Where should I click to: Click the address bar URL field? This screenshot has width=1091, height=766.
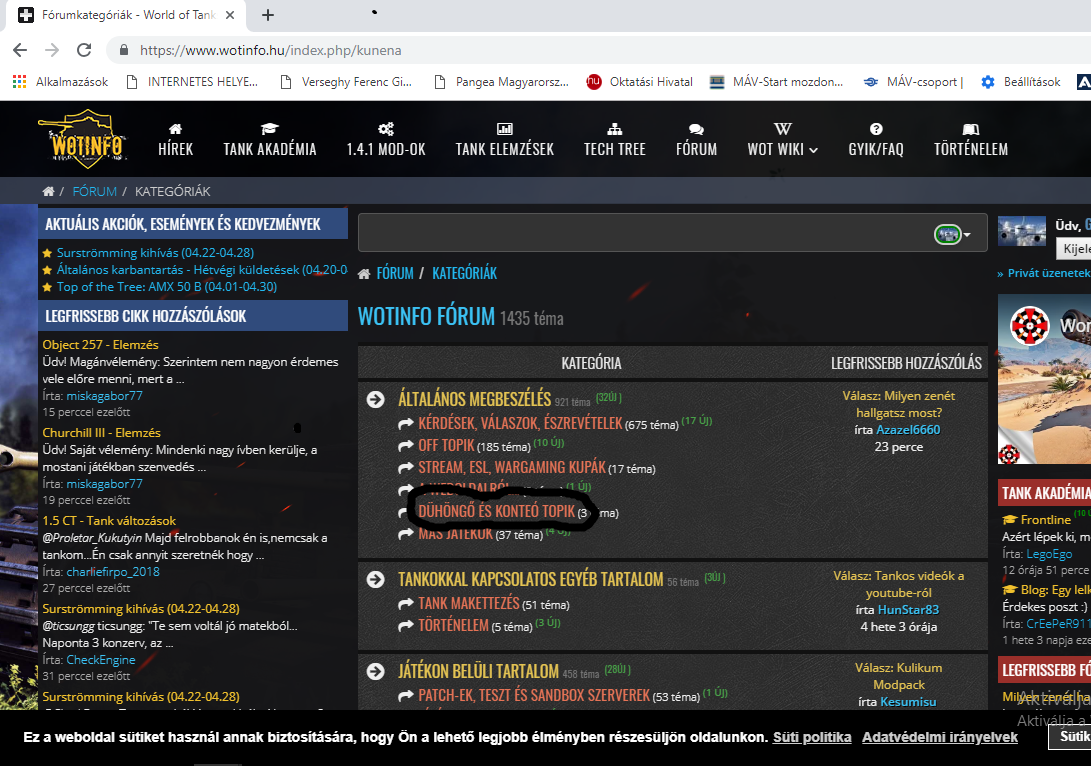click(x=271, y=50)
